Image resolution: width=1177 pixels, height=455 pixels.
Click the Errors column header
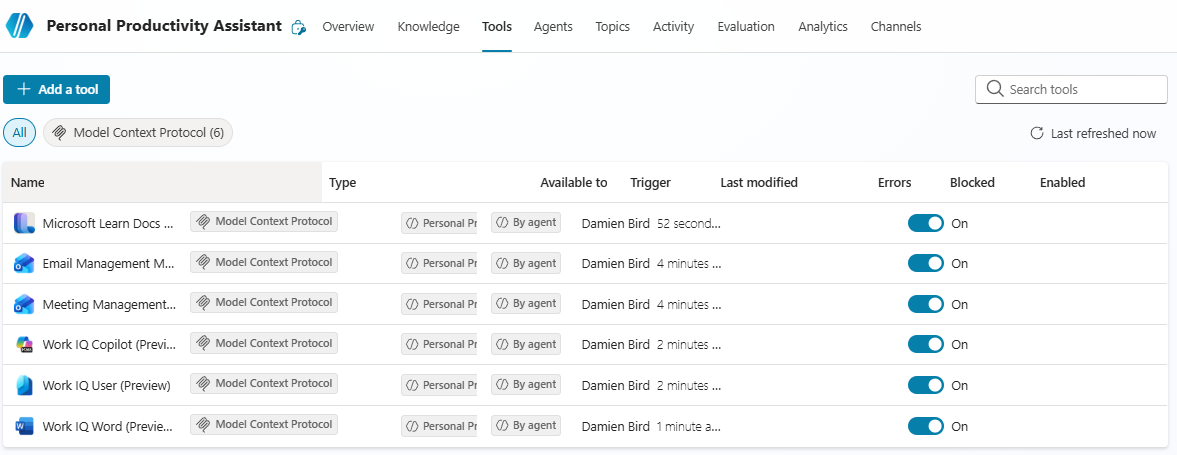(x=895, y=182)
